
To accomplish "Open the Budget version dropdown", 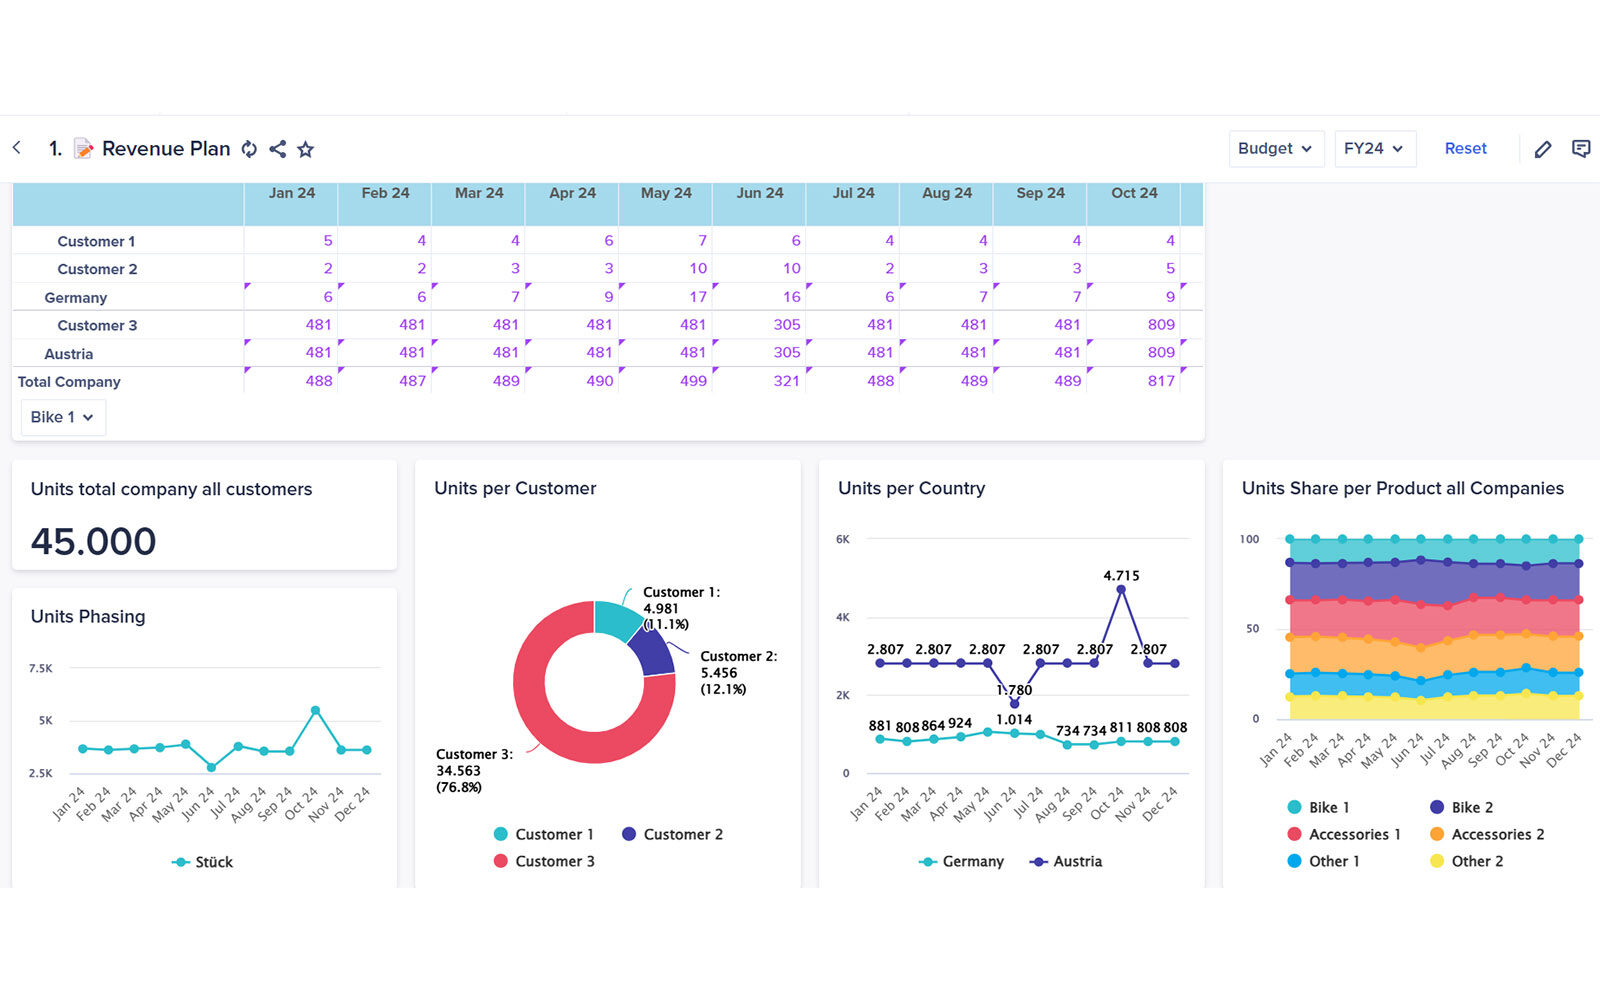I will pos(1276,149).
